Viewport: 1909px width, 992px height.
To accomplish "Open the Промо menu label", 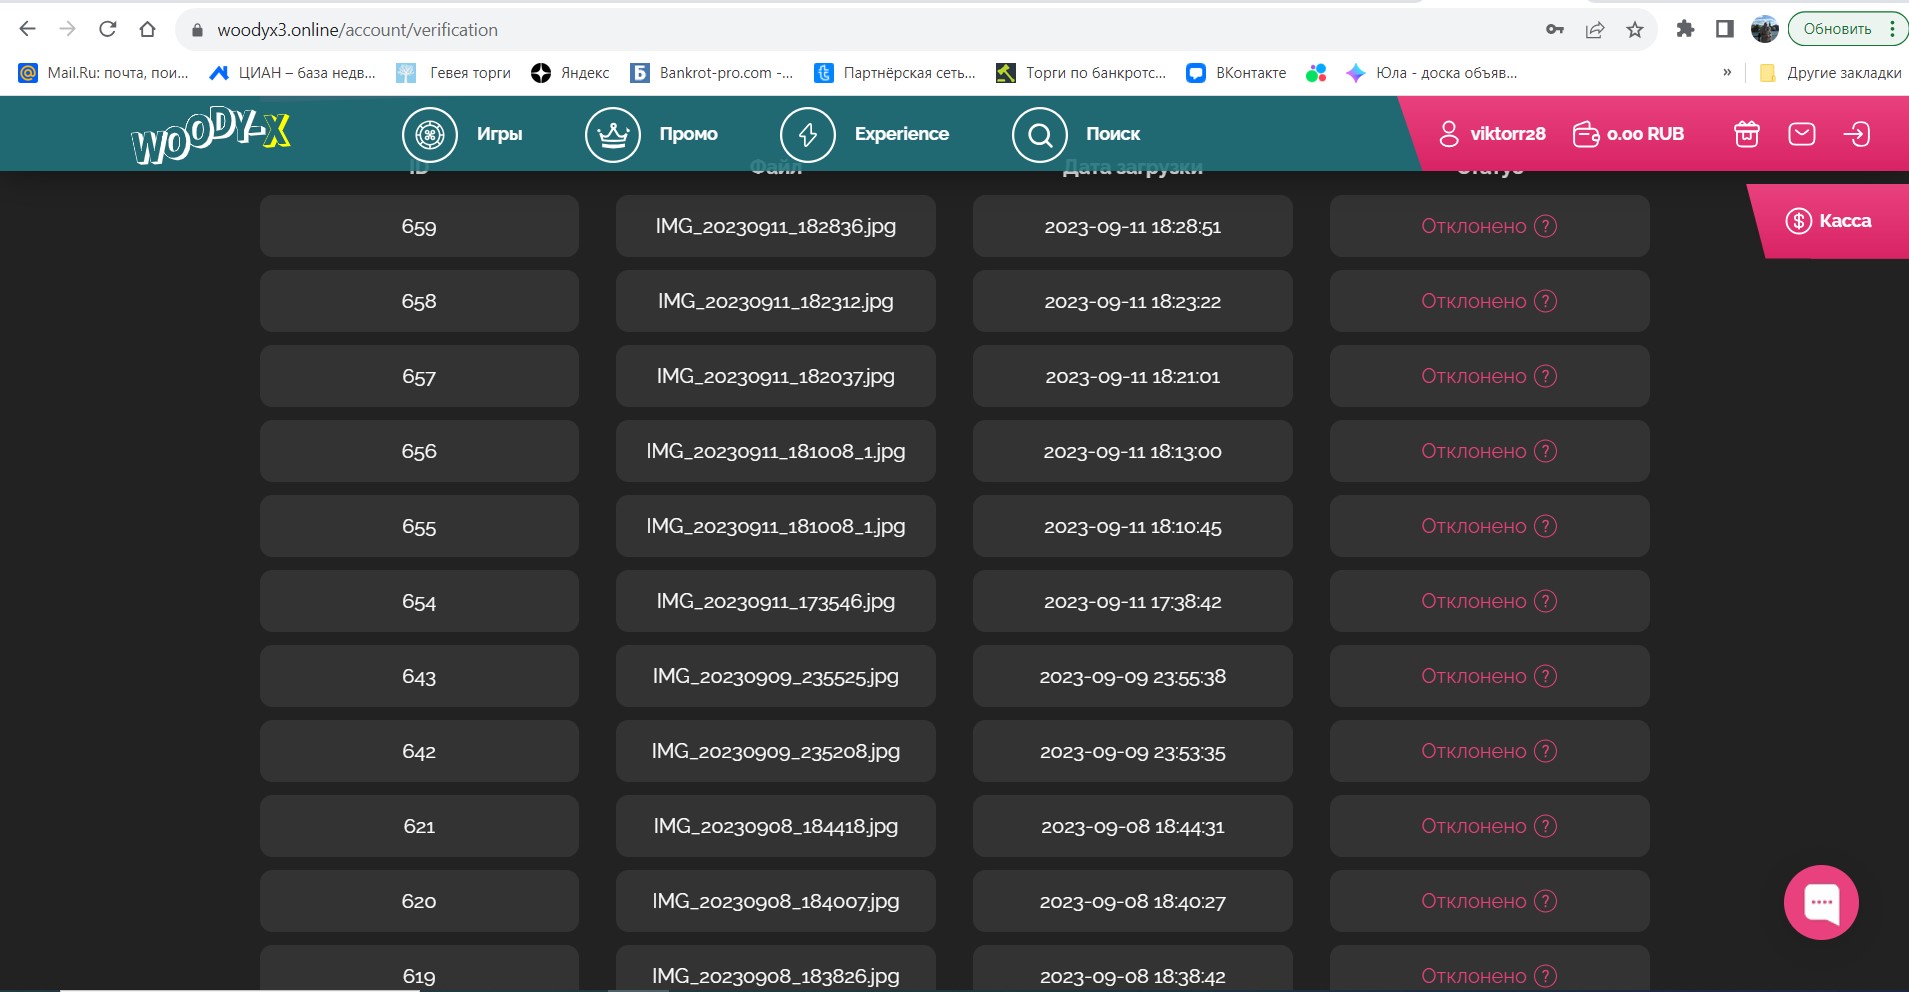I will coord(688,134).
